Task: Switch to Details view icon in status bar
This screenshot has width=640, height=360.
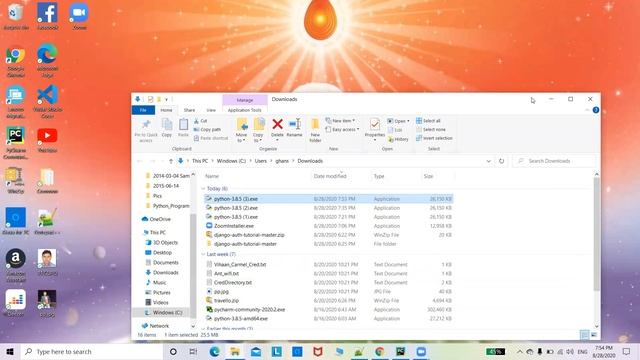Action: point(584,335)
